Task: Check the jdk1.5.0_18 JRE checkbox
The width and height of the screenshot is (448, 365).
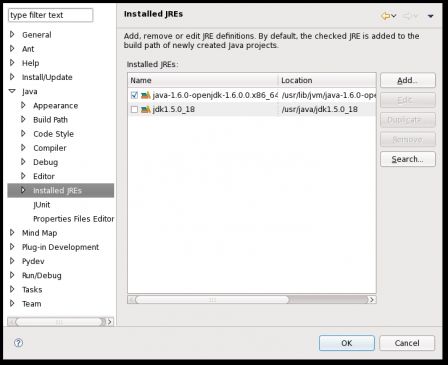Action: coord(134,109)
